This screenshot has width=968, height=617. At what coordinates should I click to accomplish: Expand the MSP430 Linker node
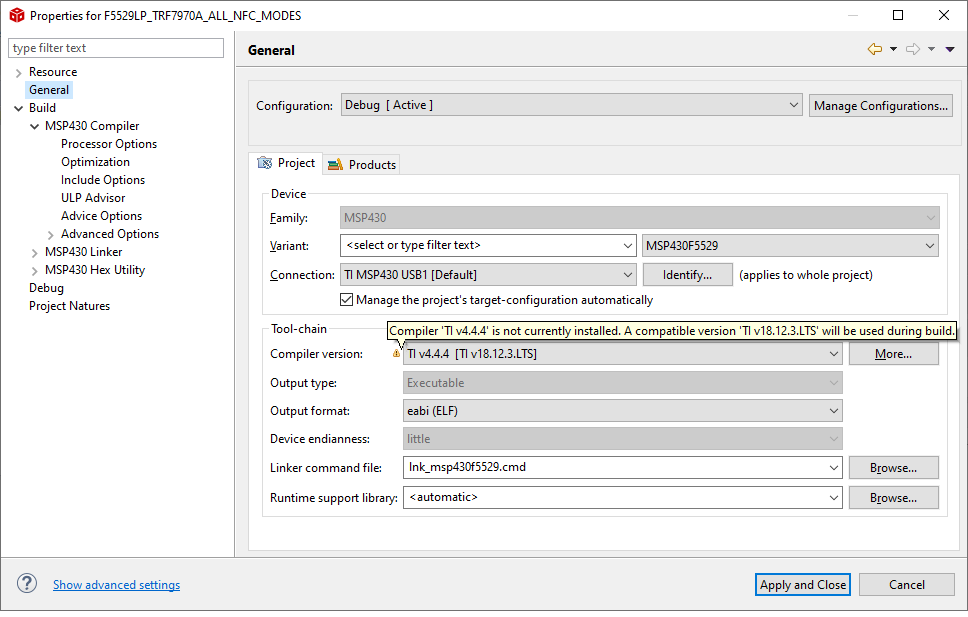pos(35,253)
